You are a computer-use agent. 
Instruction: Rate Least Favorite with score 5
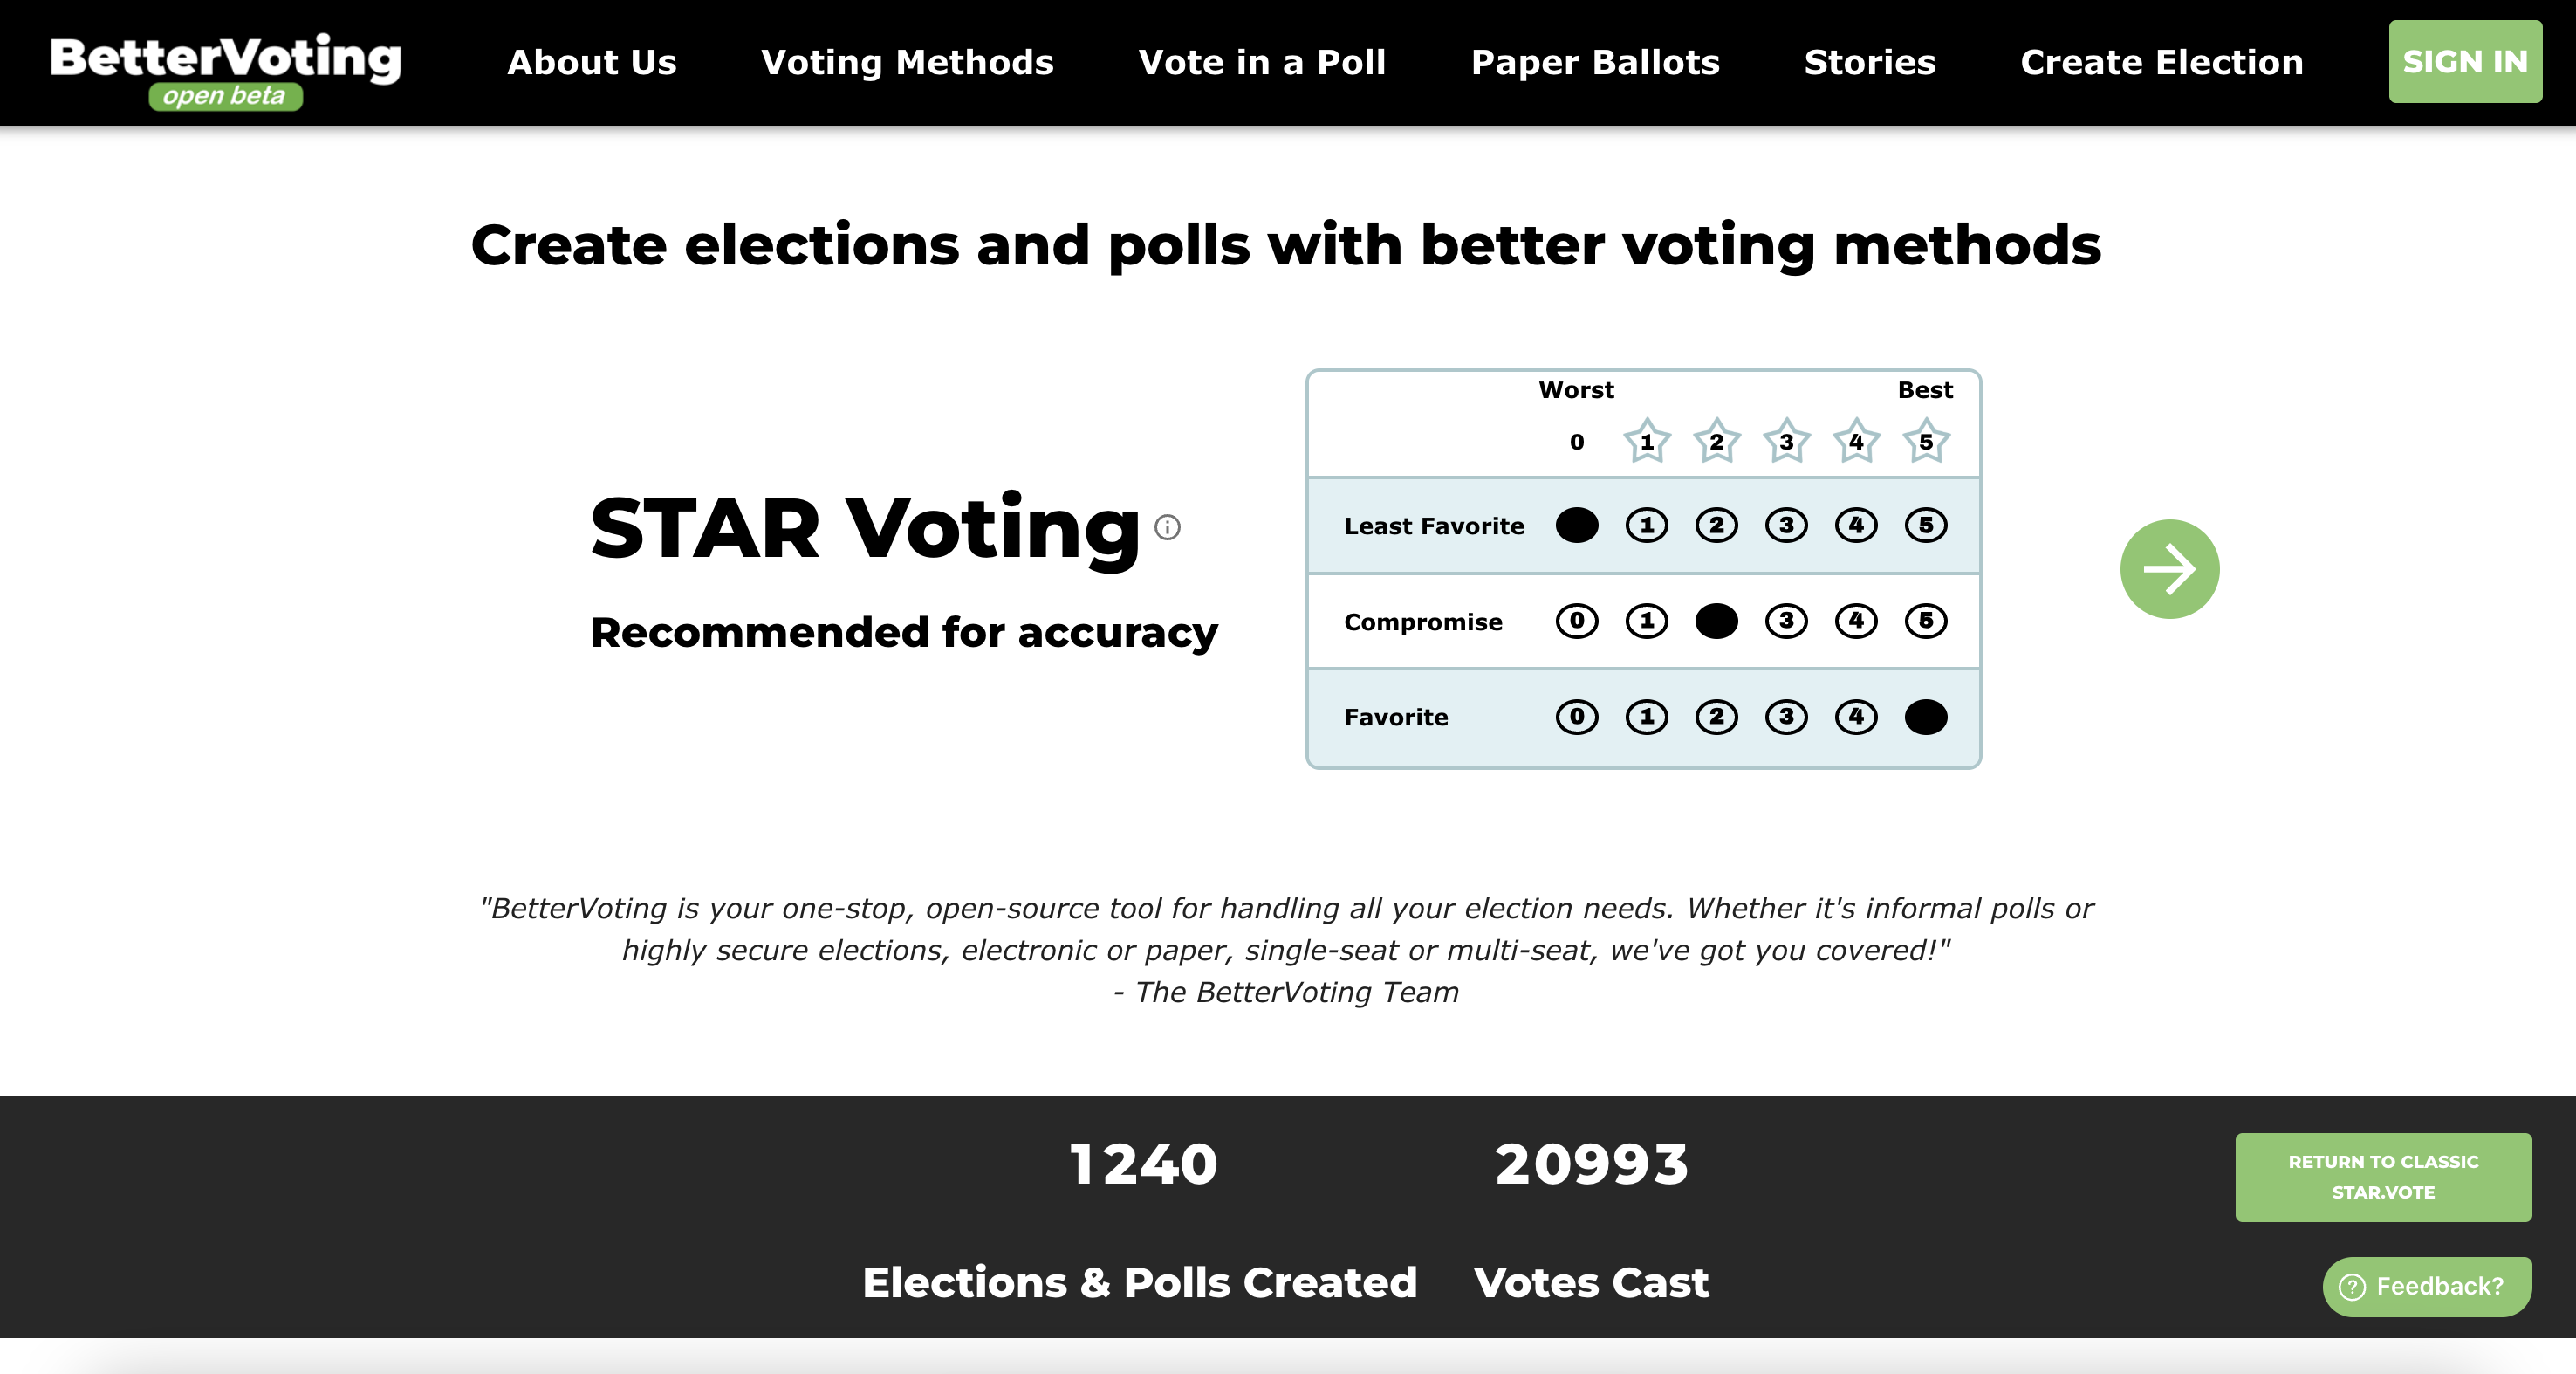tap(1925, 525)
